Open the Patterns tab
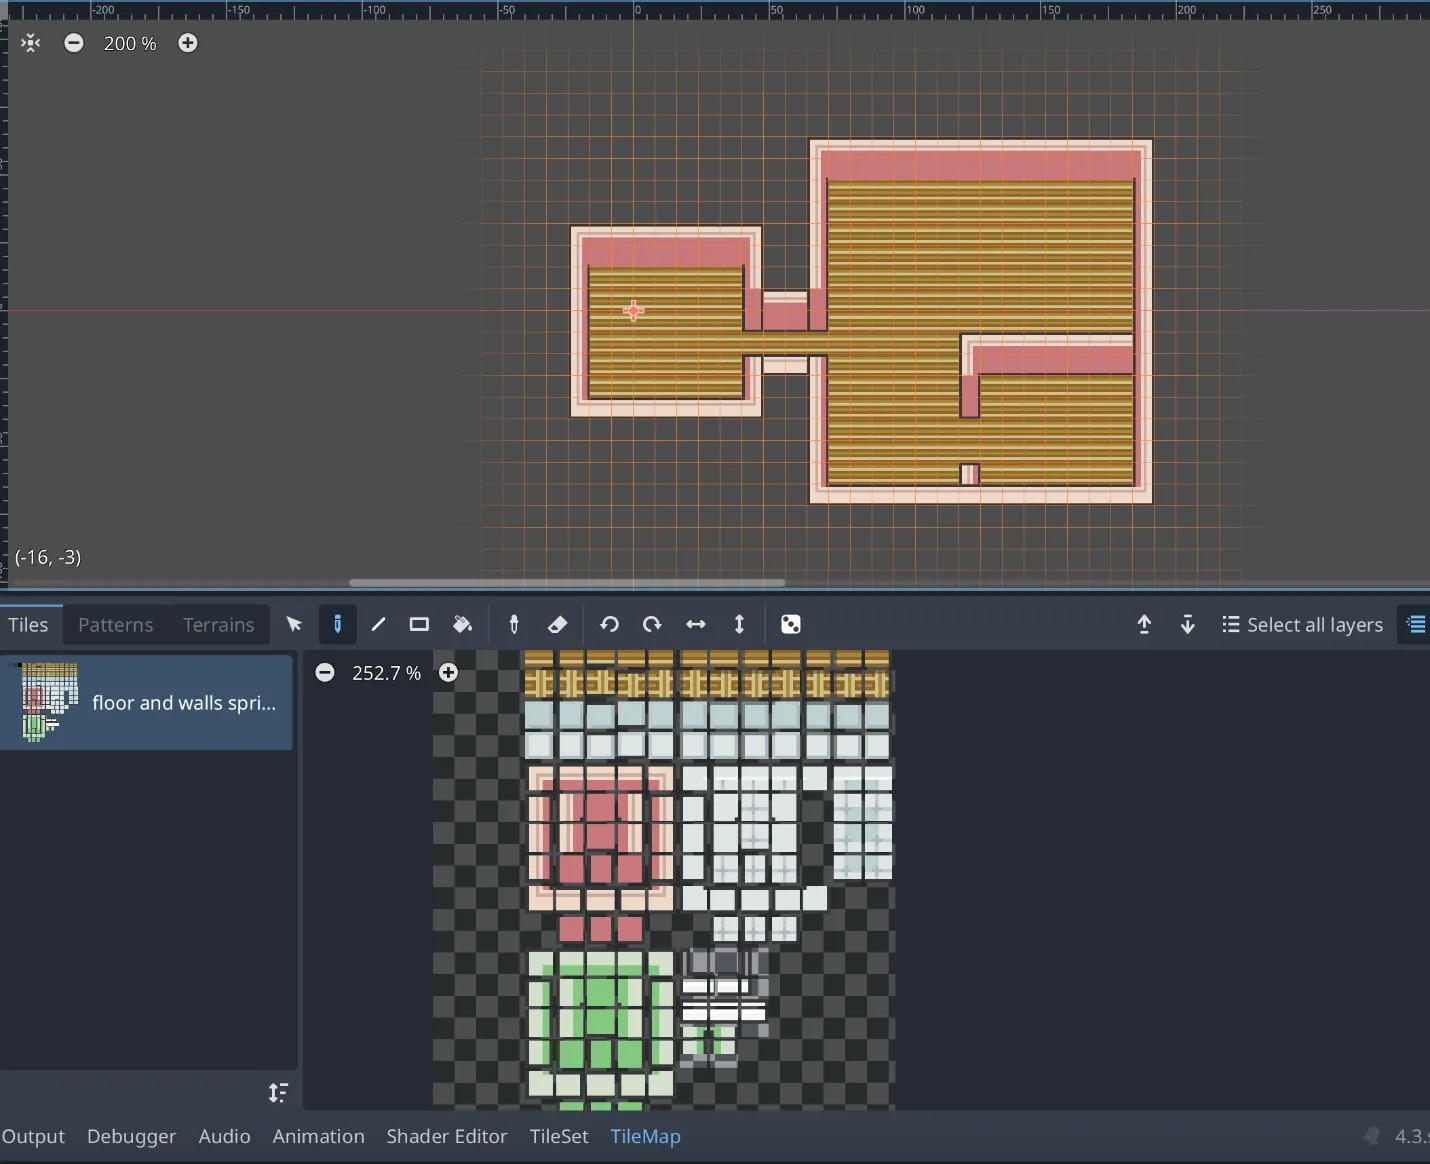The image size is (1430, 1164). point(116,625)
